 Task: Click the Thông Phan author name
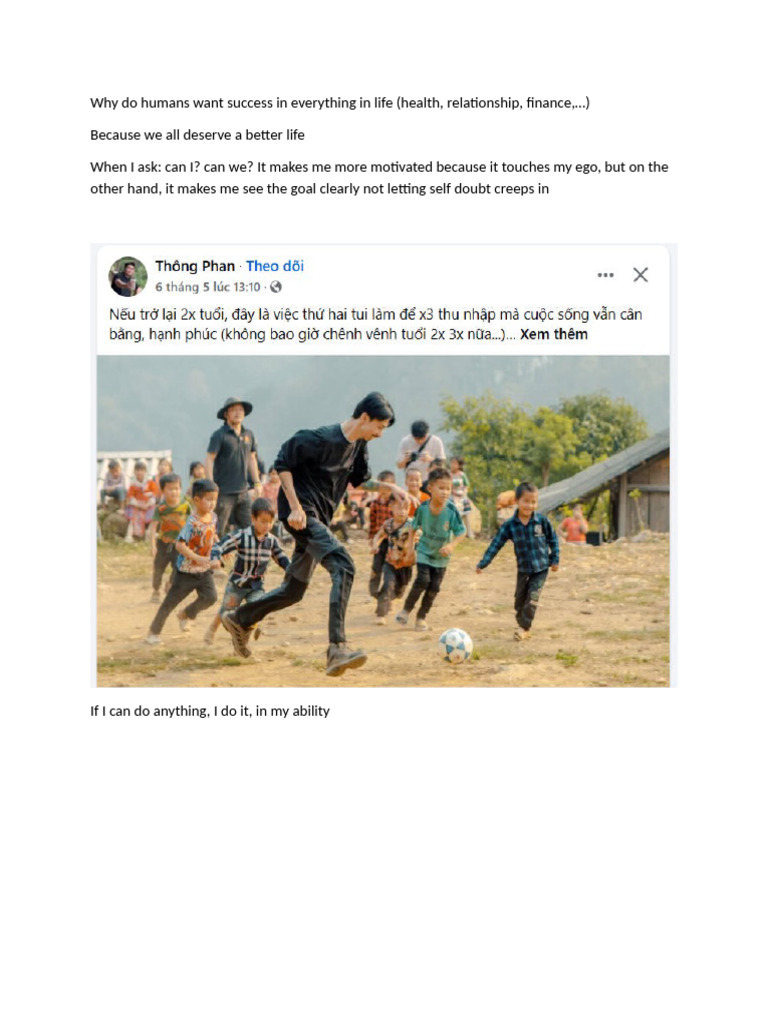[x=195, y=266]
